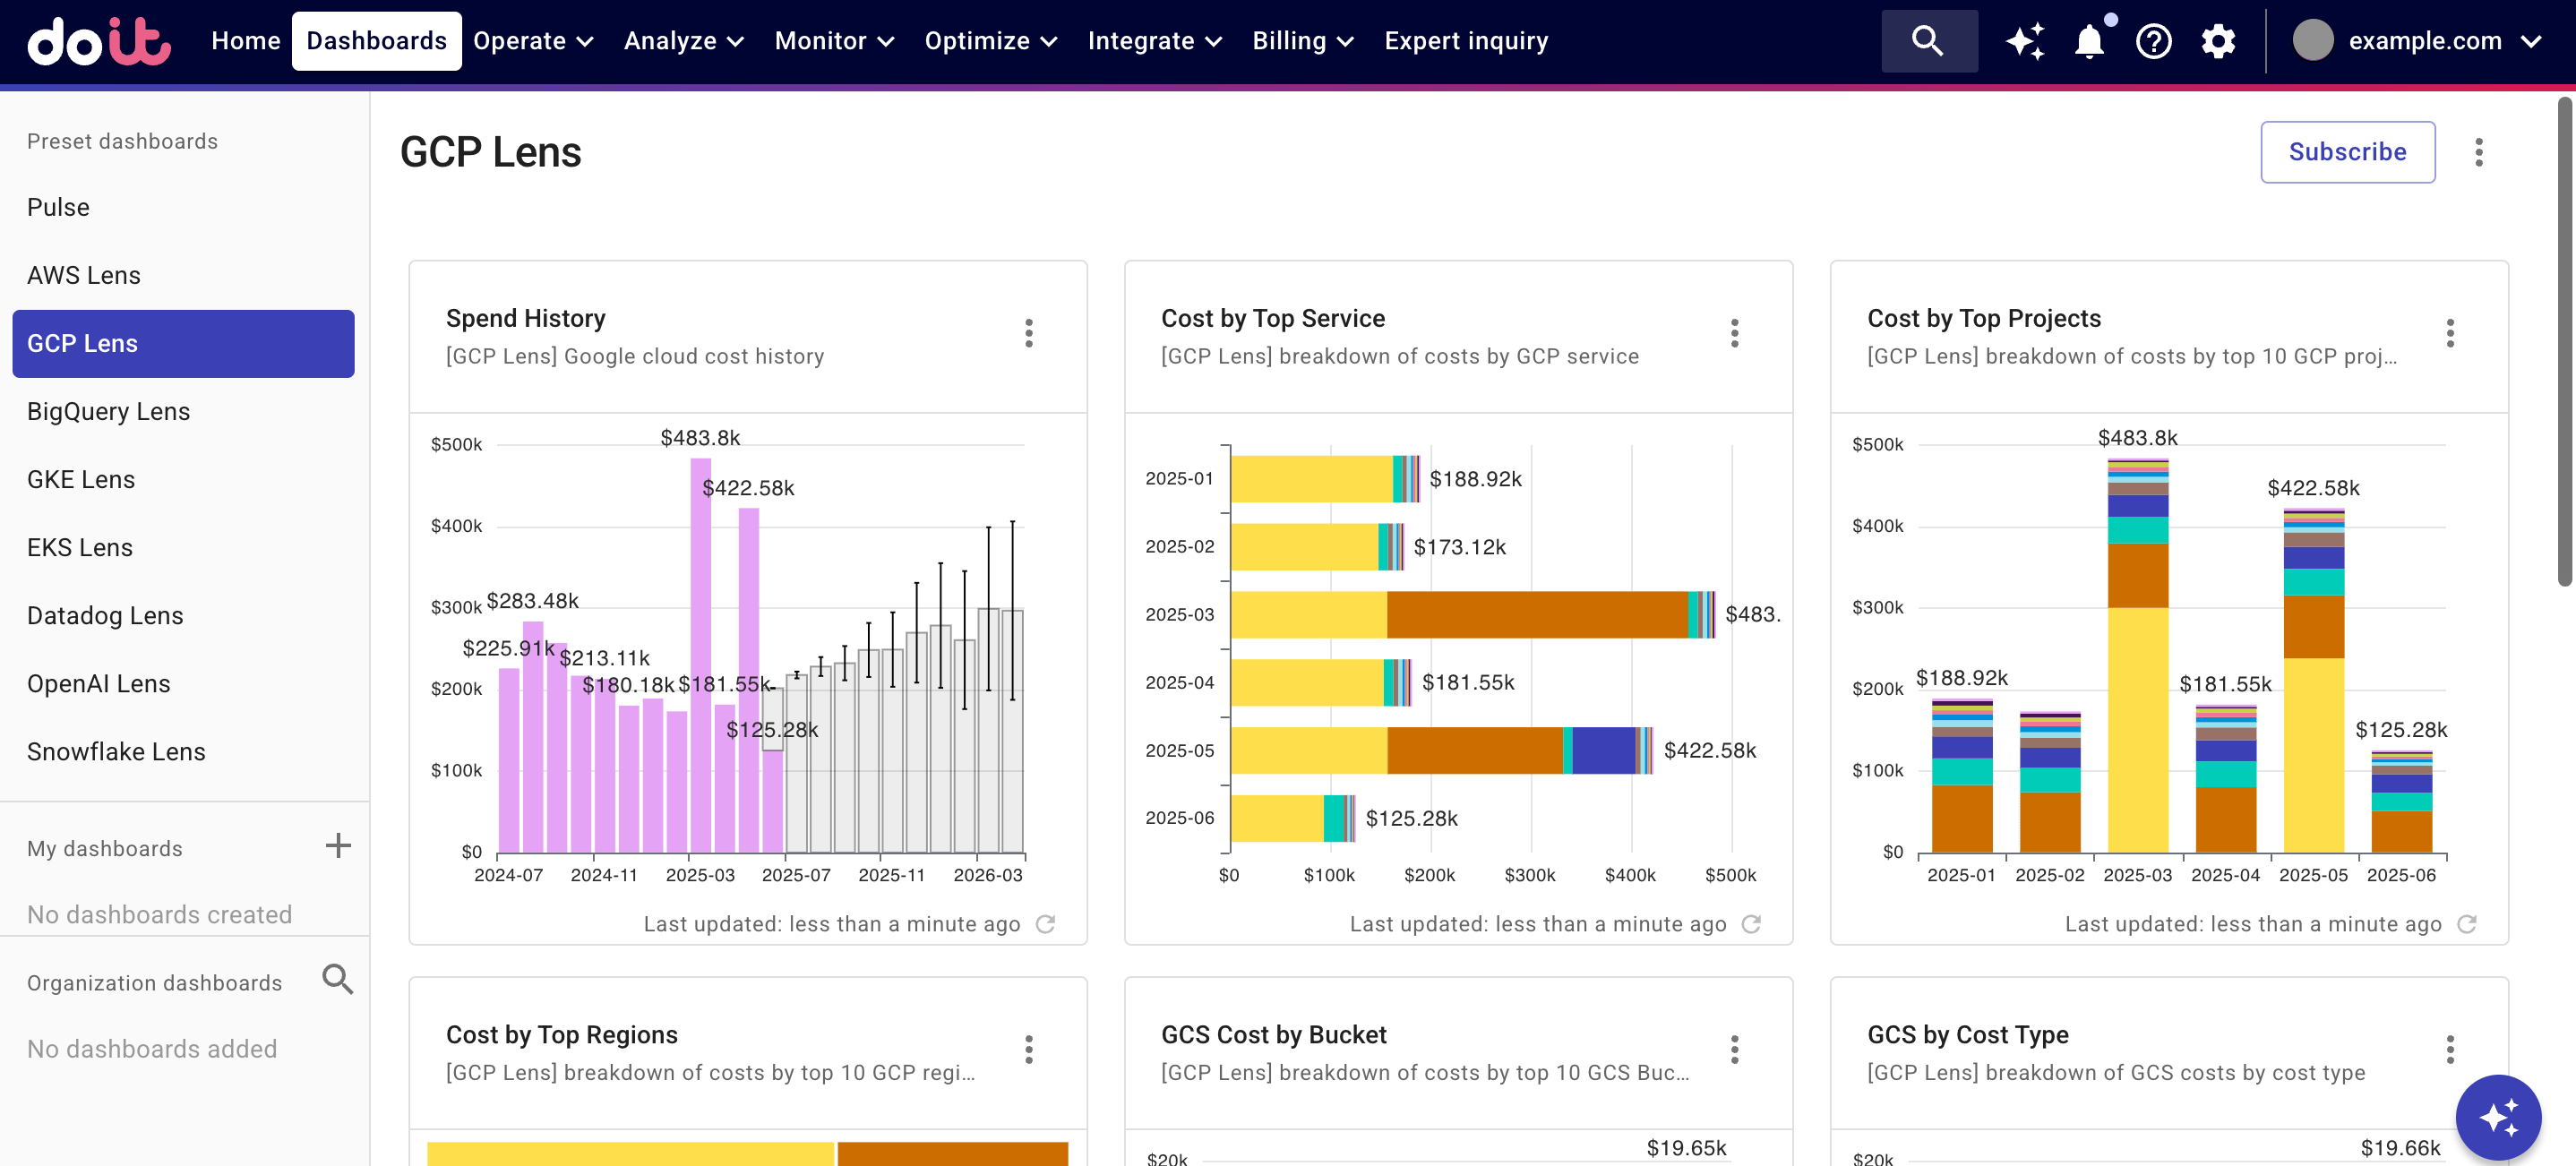
Task: Click the 'Organization dashboards' label
Action: [154, 982]
